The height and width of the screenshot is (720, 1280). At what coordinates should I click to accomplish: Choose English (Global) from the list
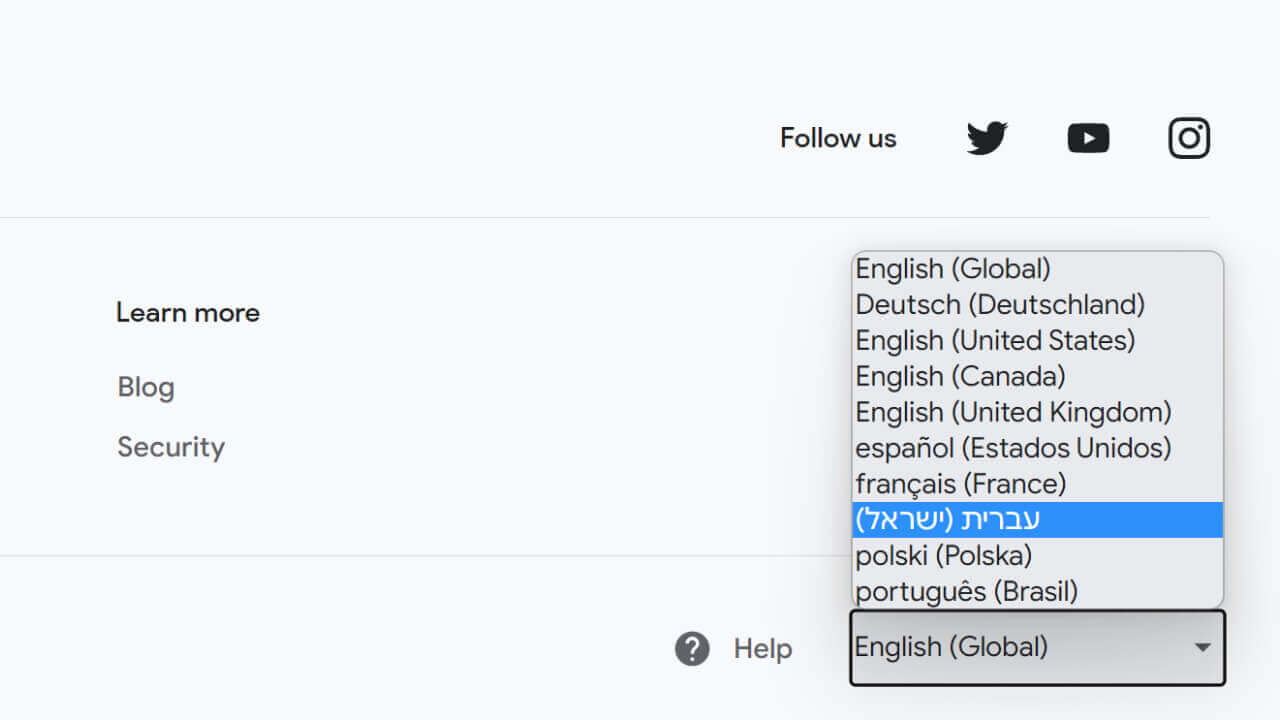(953, 269)
